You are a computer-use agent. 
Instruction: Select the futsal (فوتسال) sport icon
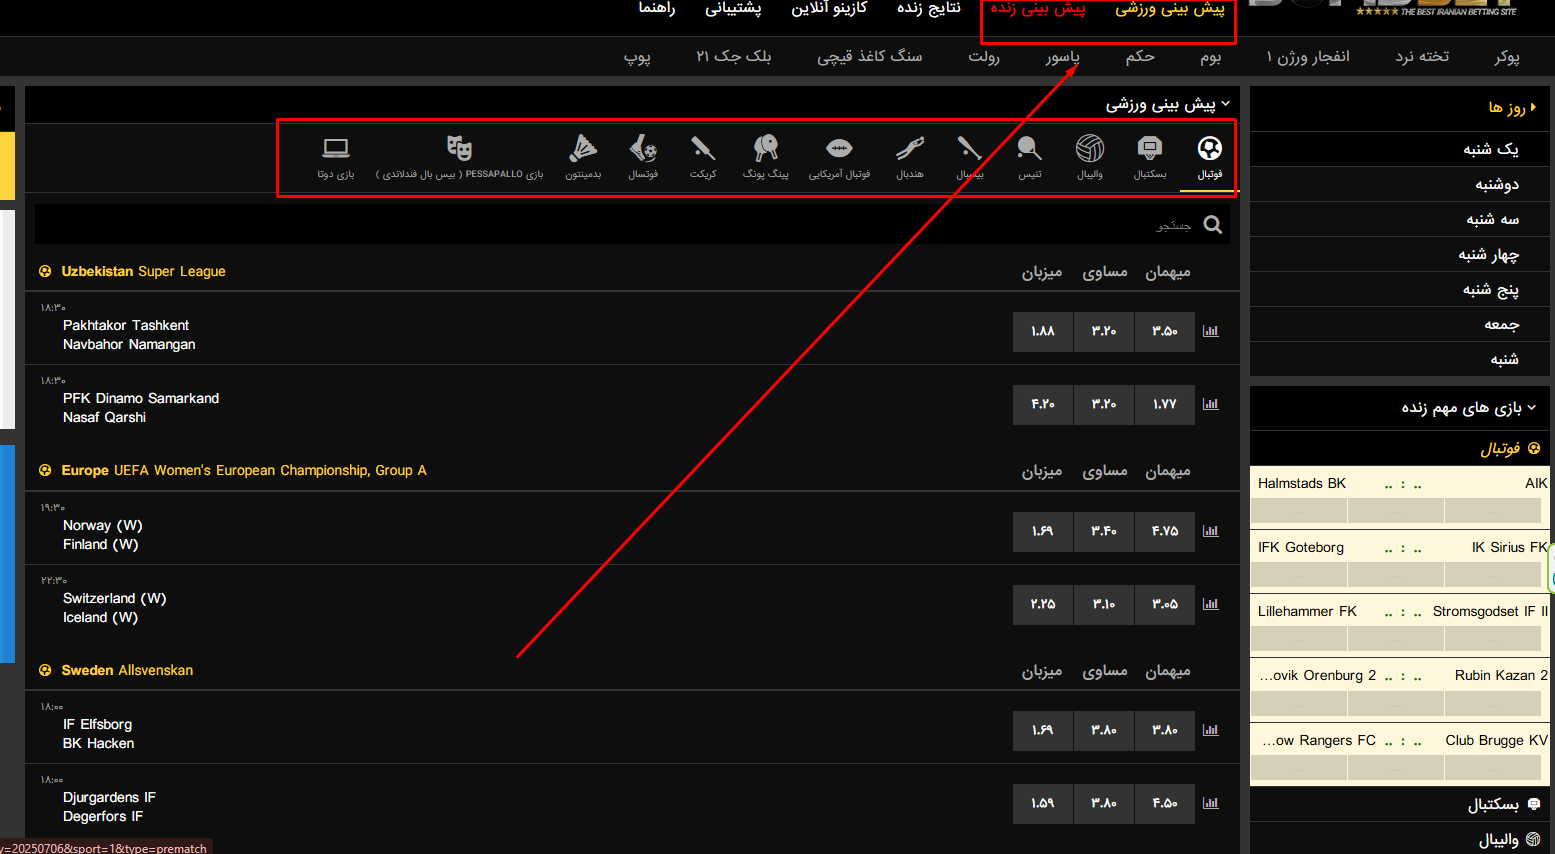(x=643, y=149)
